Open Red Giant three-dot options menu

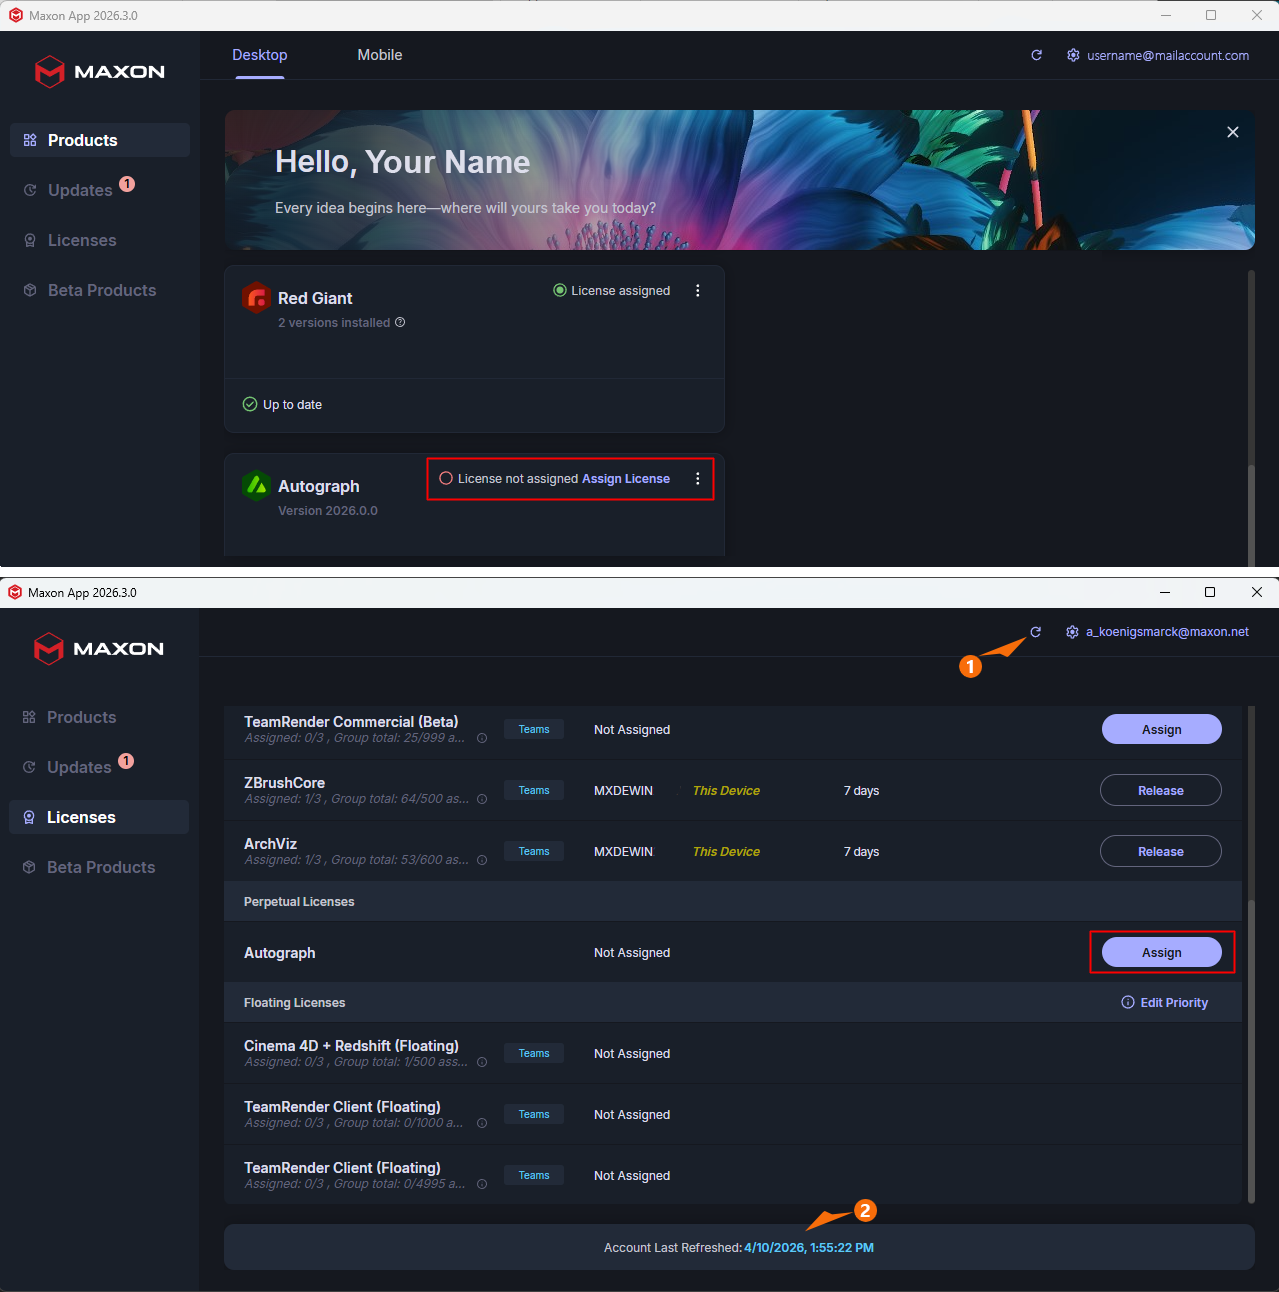coord(698,291)
